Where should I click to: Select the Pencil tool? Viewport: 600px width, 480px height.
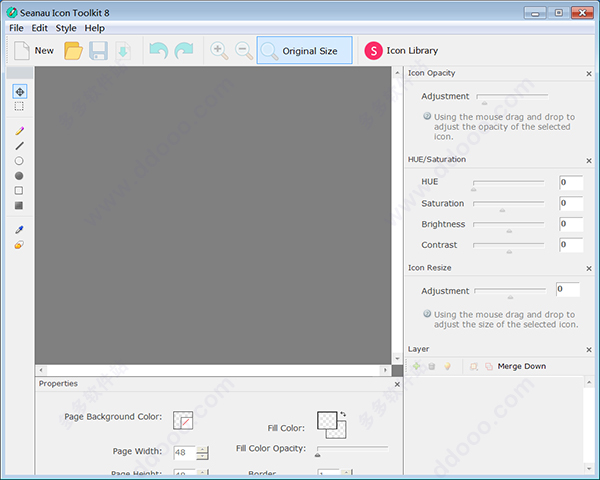pos(20,131)
